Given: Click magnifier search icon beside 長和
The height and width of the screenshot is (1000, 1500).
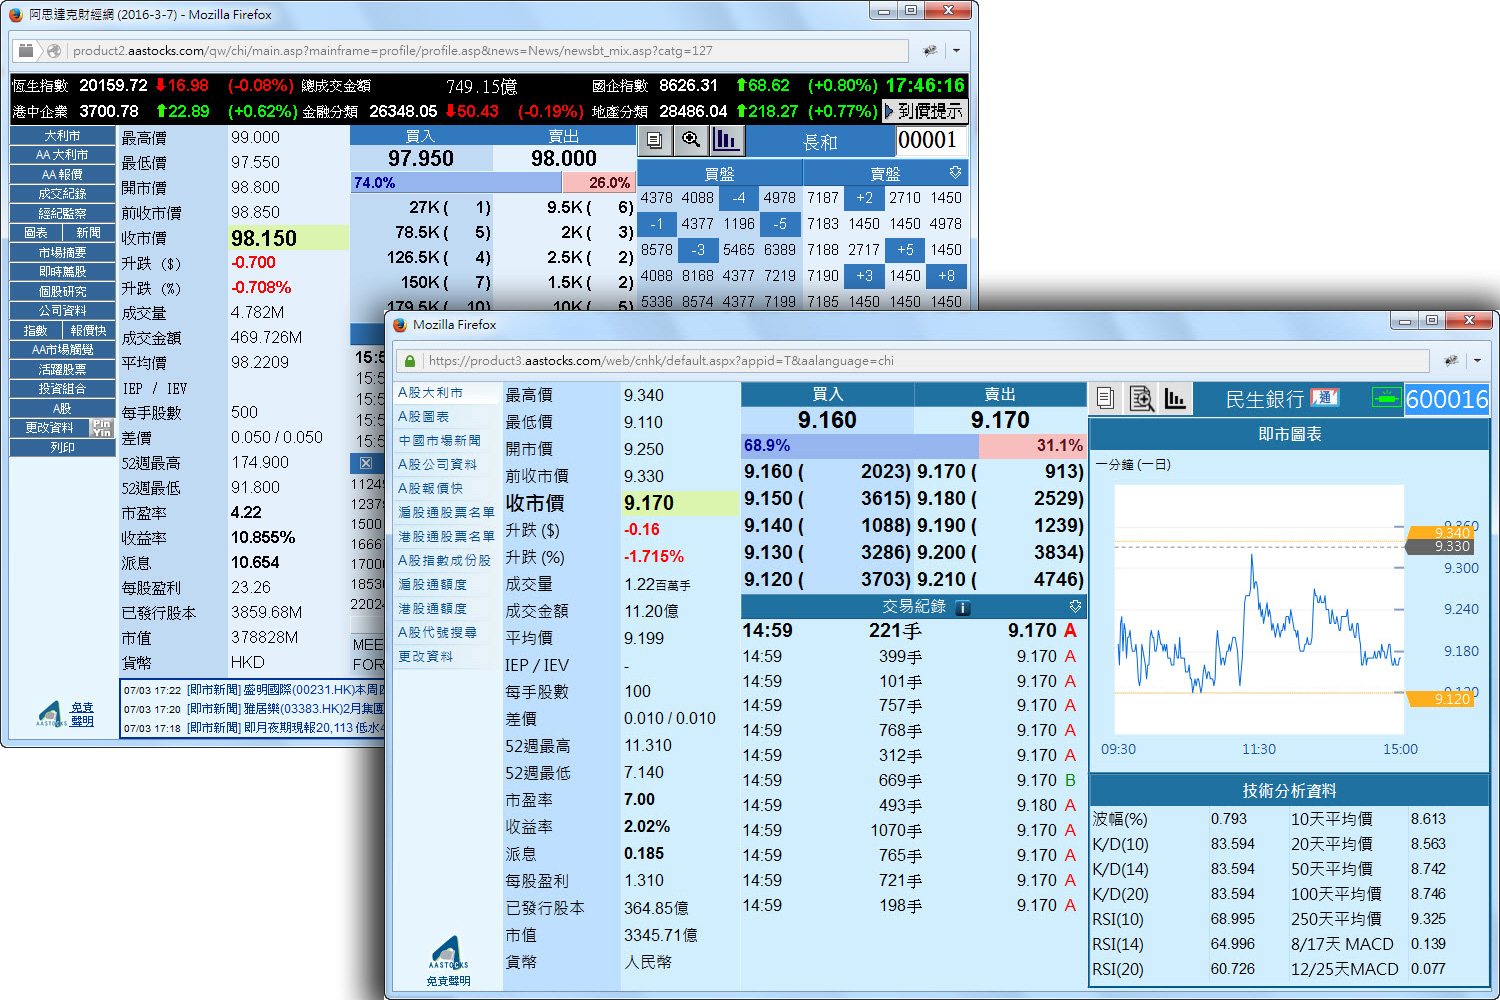Looking at the screenshot, I should [691, 140].
